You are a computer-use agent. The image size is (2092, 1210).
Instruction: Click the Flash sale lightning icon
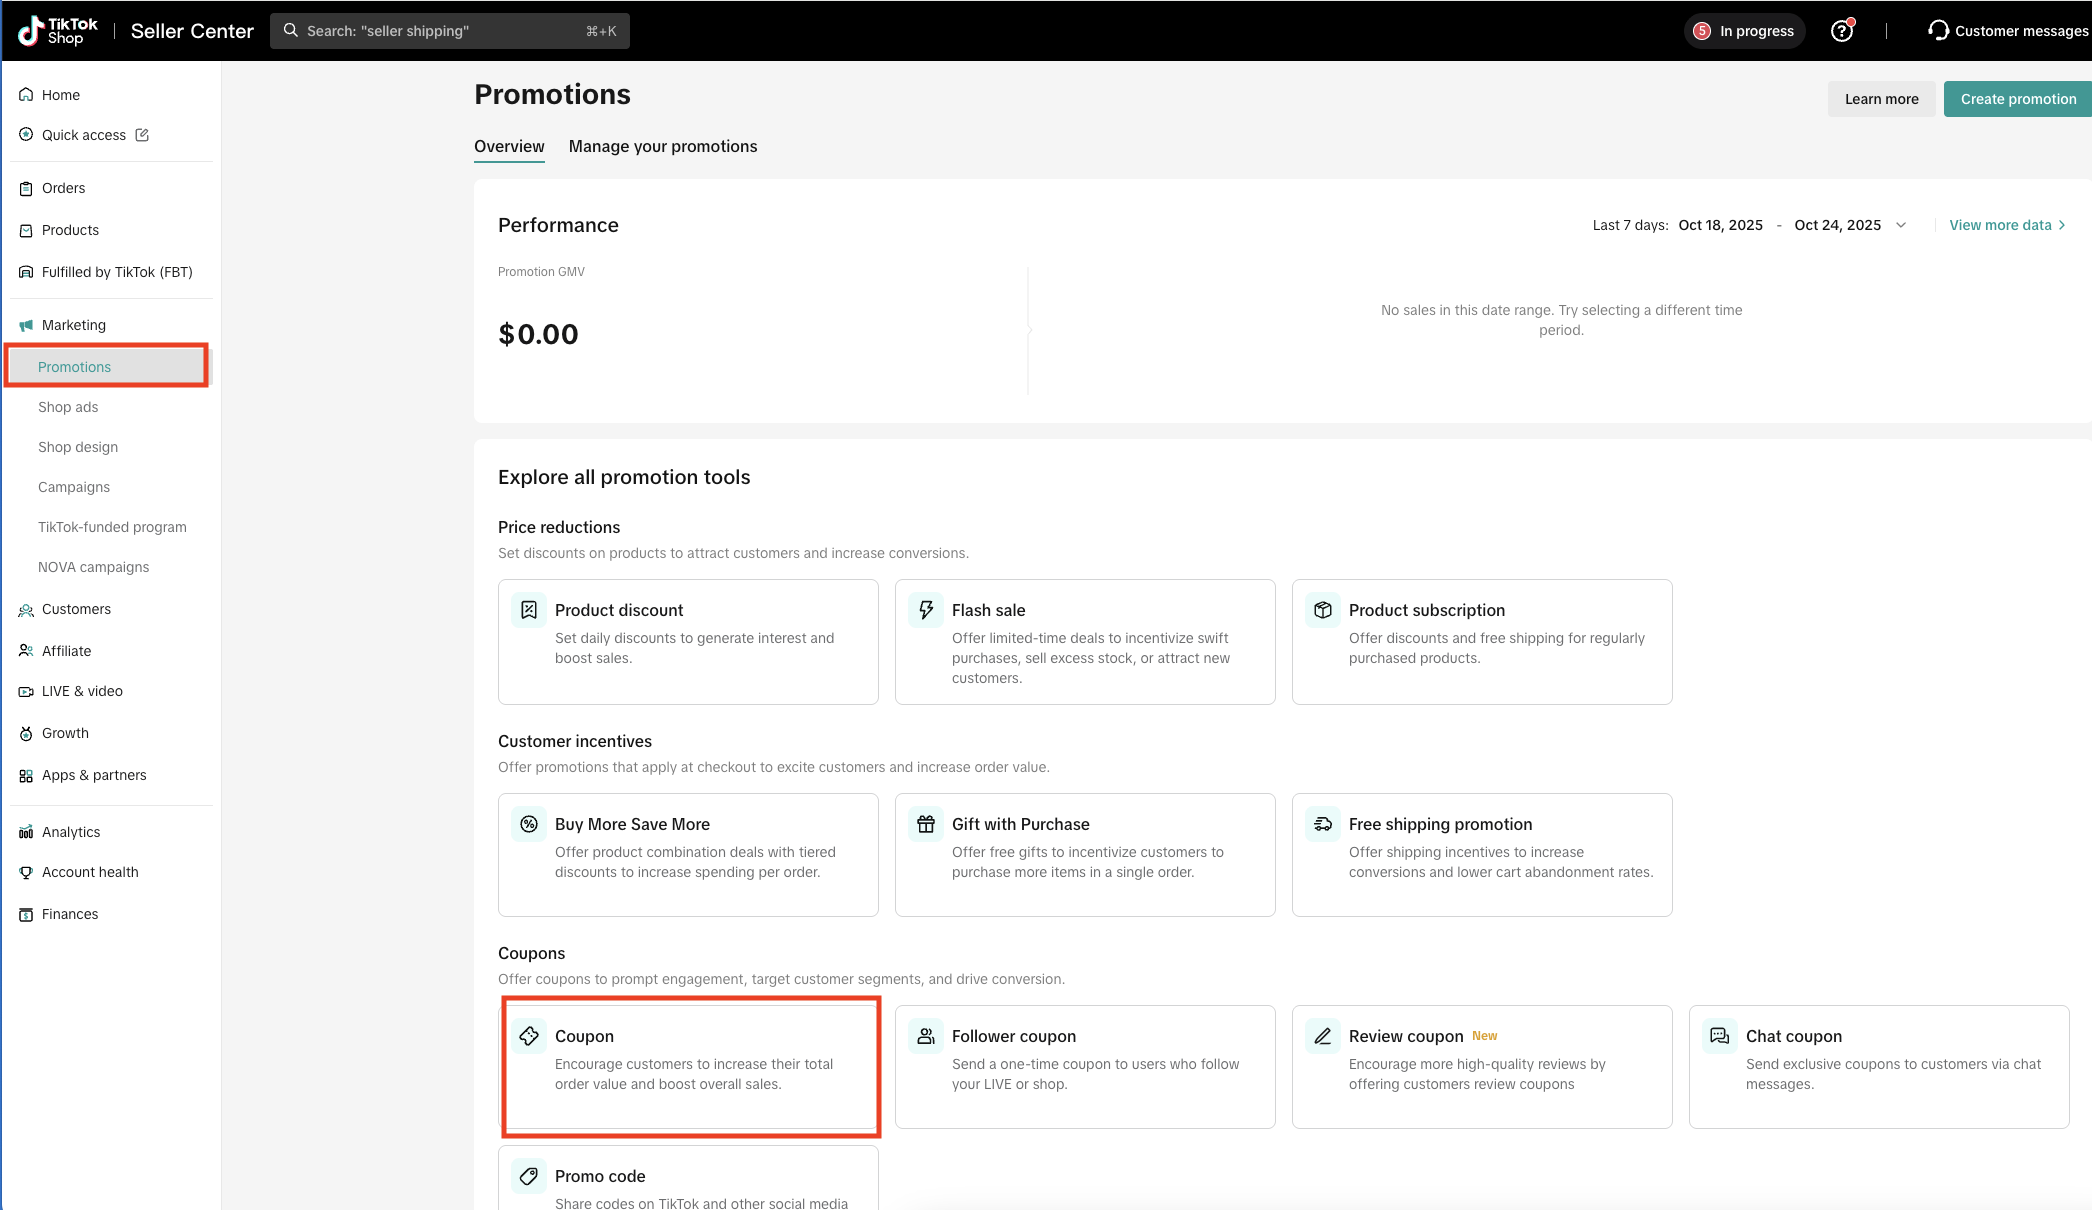coord(926,610)
